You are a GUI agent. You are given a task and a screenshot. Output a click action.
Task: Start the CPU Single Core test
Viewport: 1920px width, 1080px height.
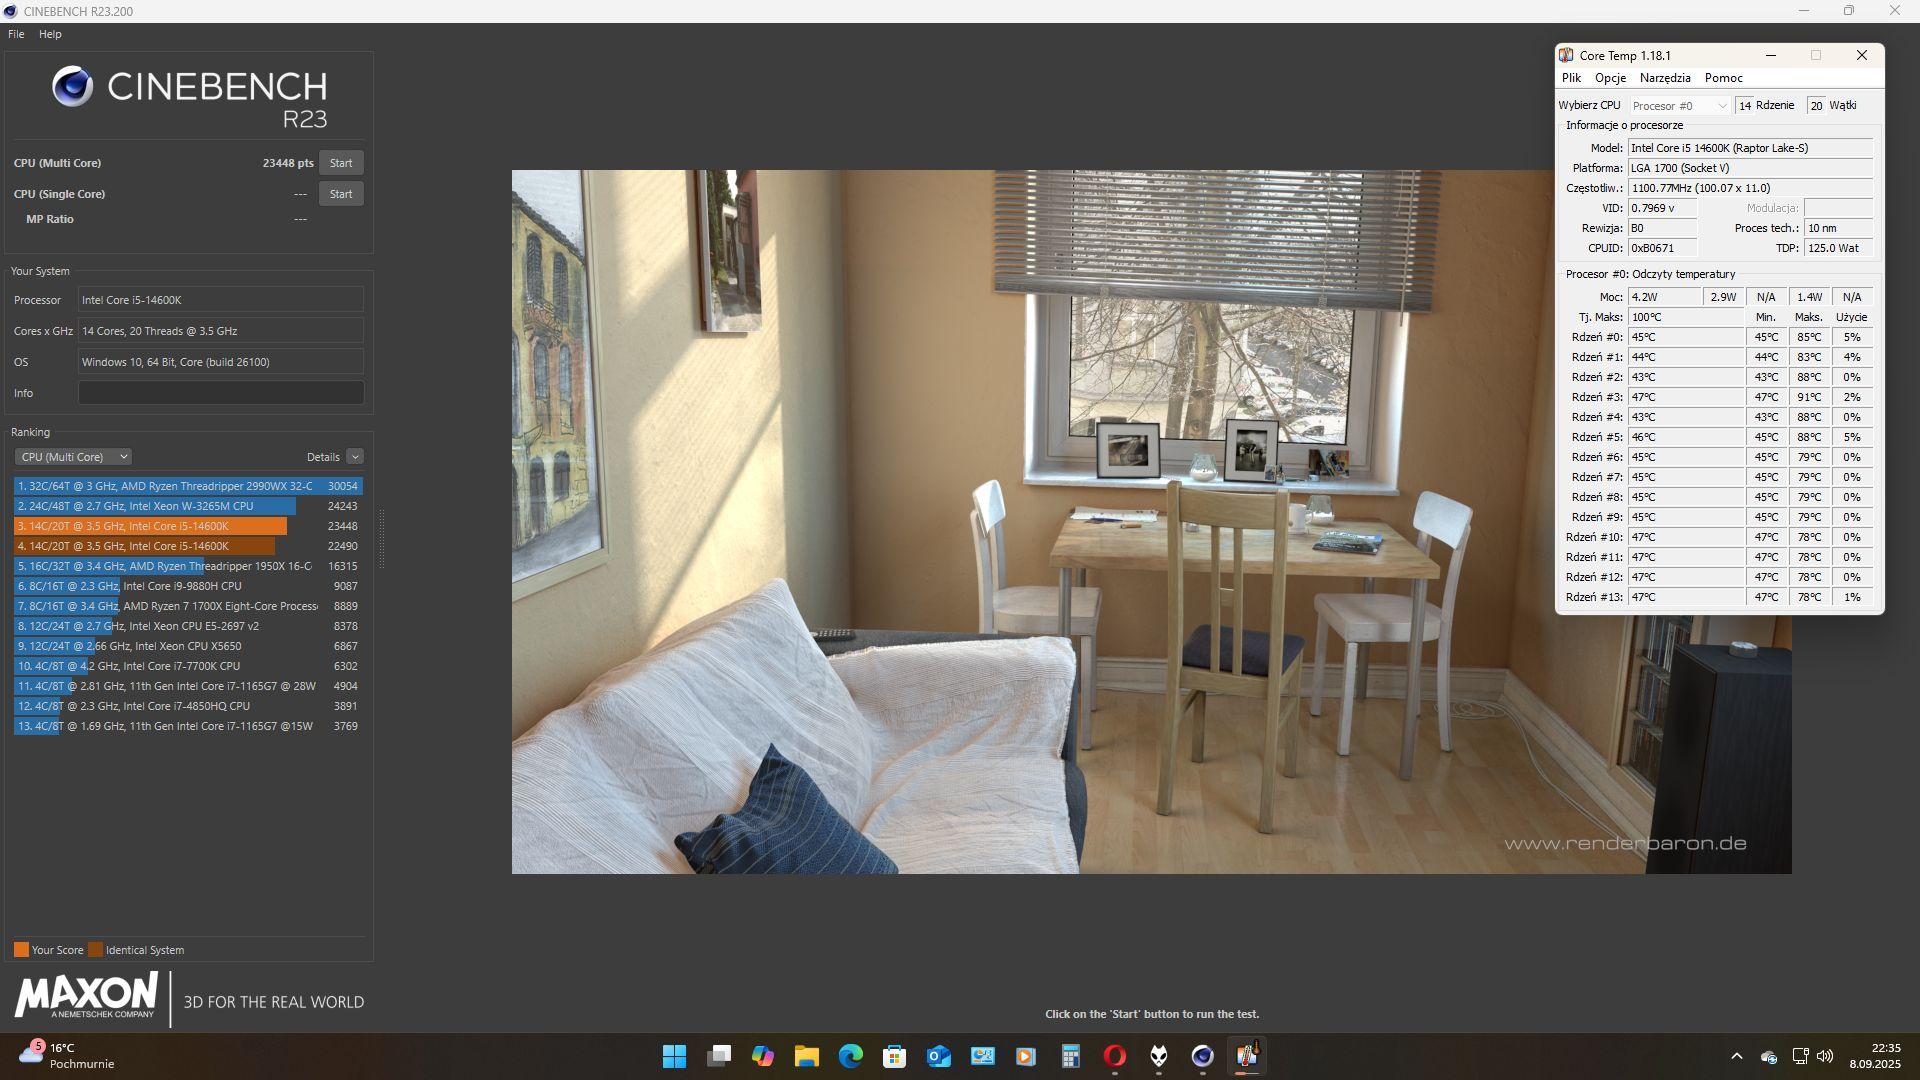click(x=340, y=194)
